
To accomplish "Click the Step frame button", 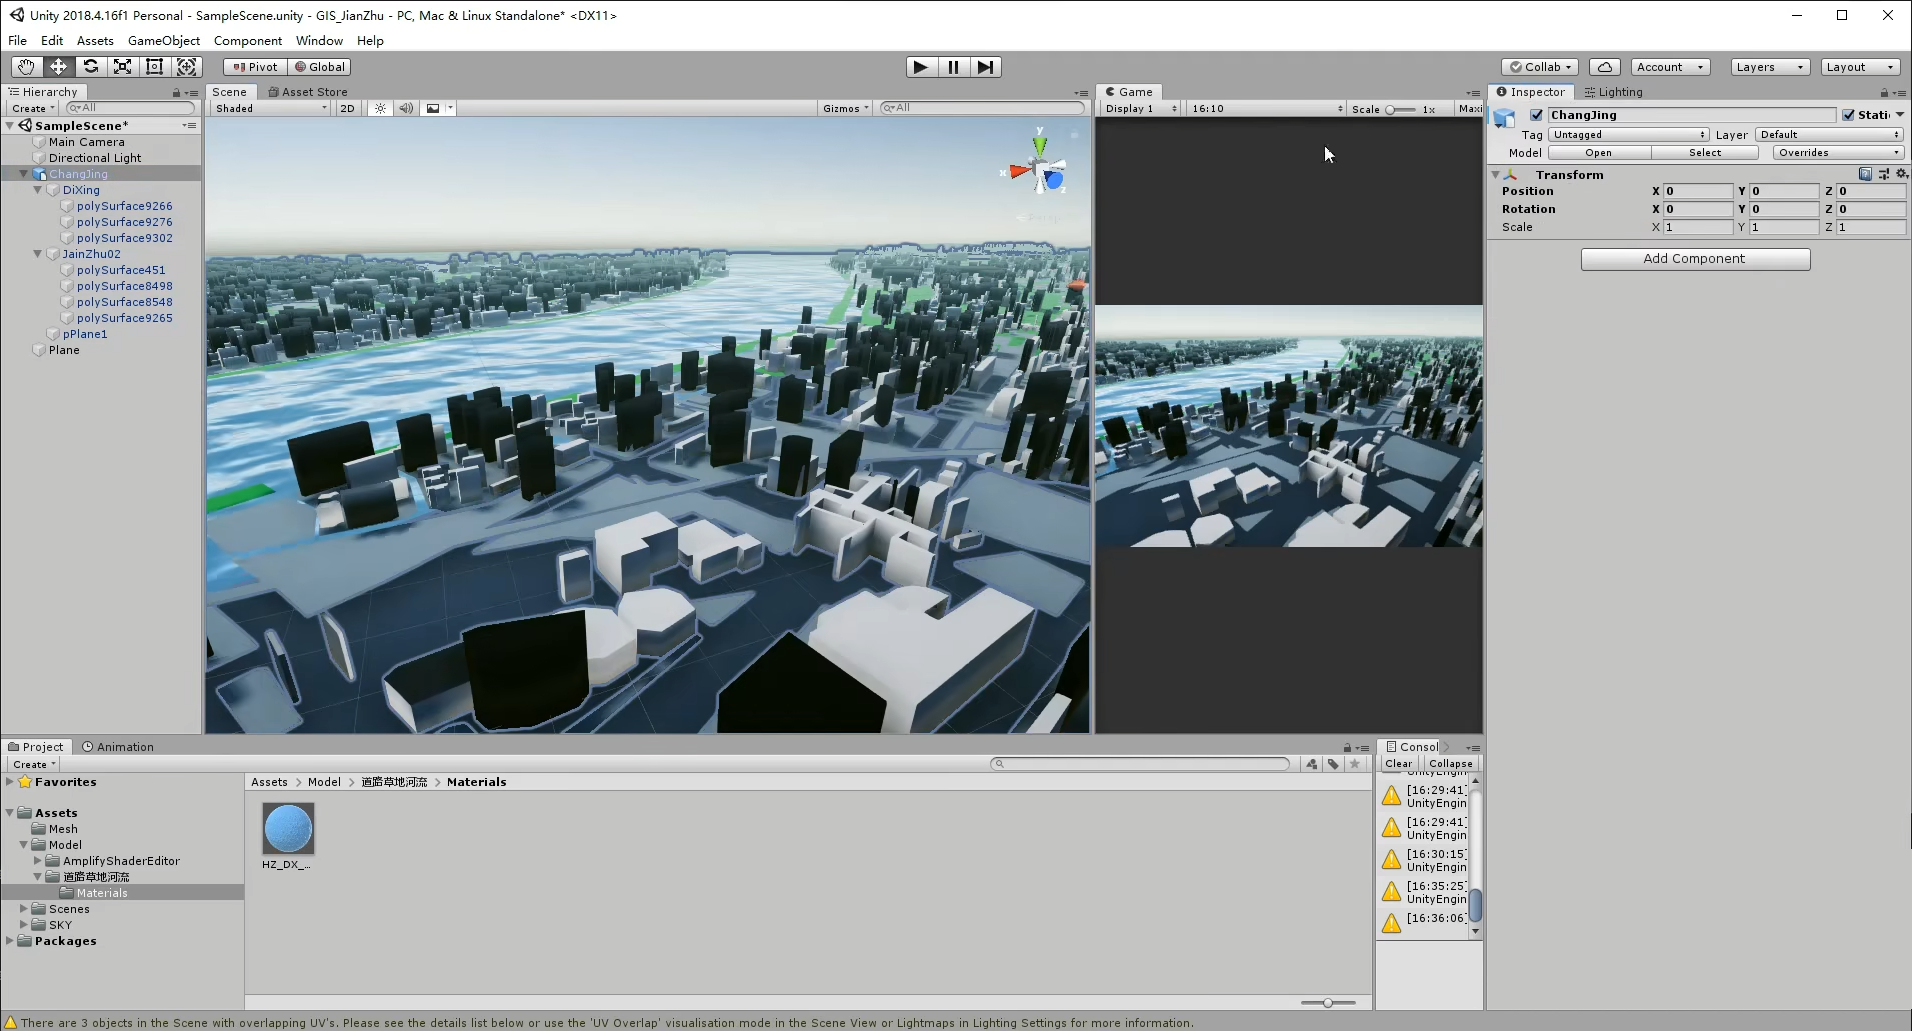I will [985, 67].
